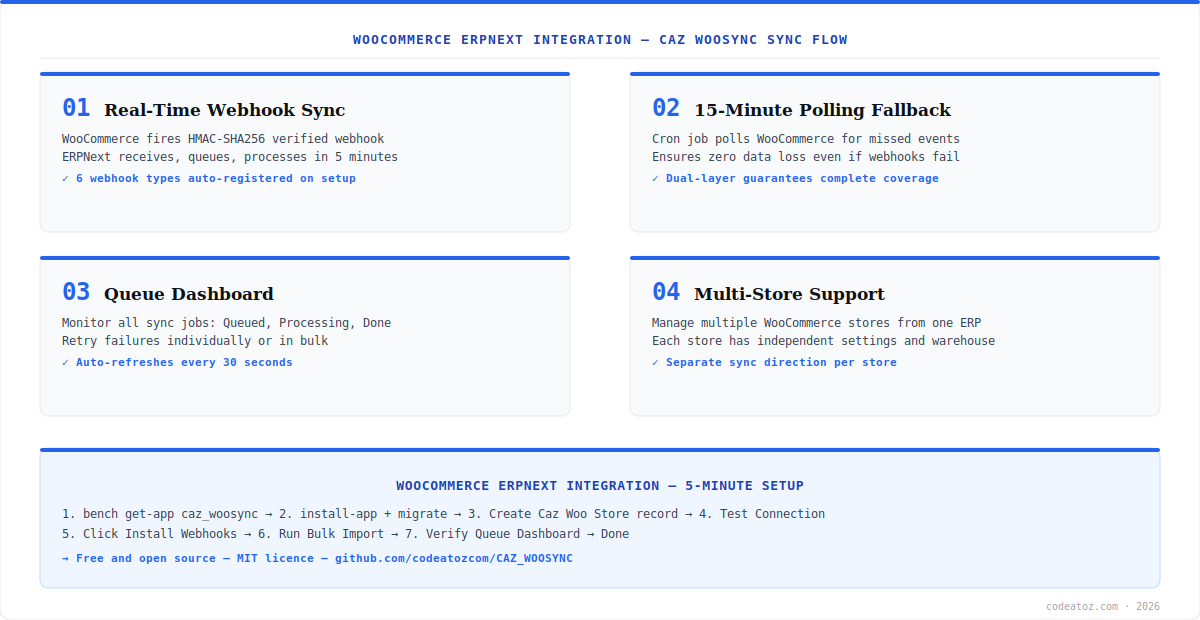This screenshot has height=620, width=1200.
Task: Click the 'codeatoz.com · 2026' footer
Action: click(x=1103, y=606)
